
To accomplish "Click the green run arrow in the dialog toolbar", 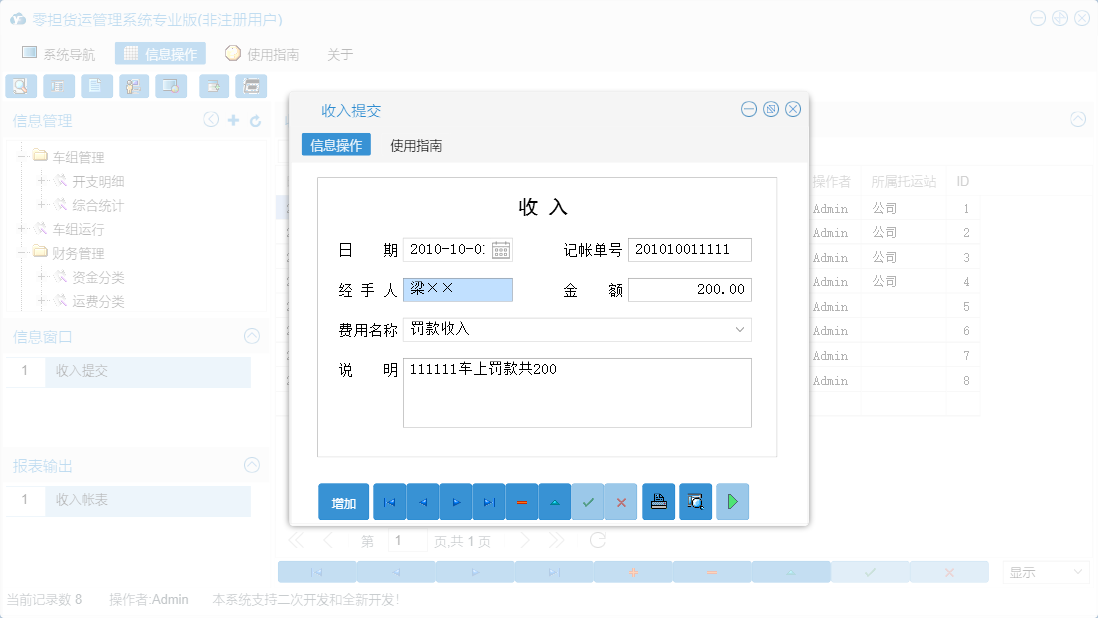I will click(732, 501).
